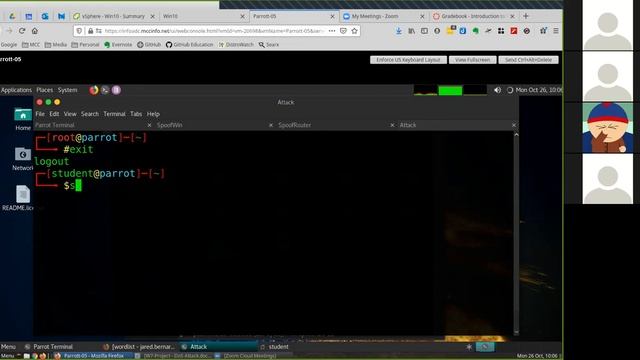The width and height of the screenshot is (640, 360).
Task: Open the terminal File menu
Action: click(x=40, y=114)
